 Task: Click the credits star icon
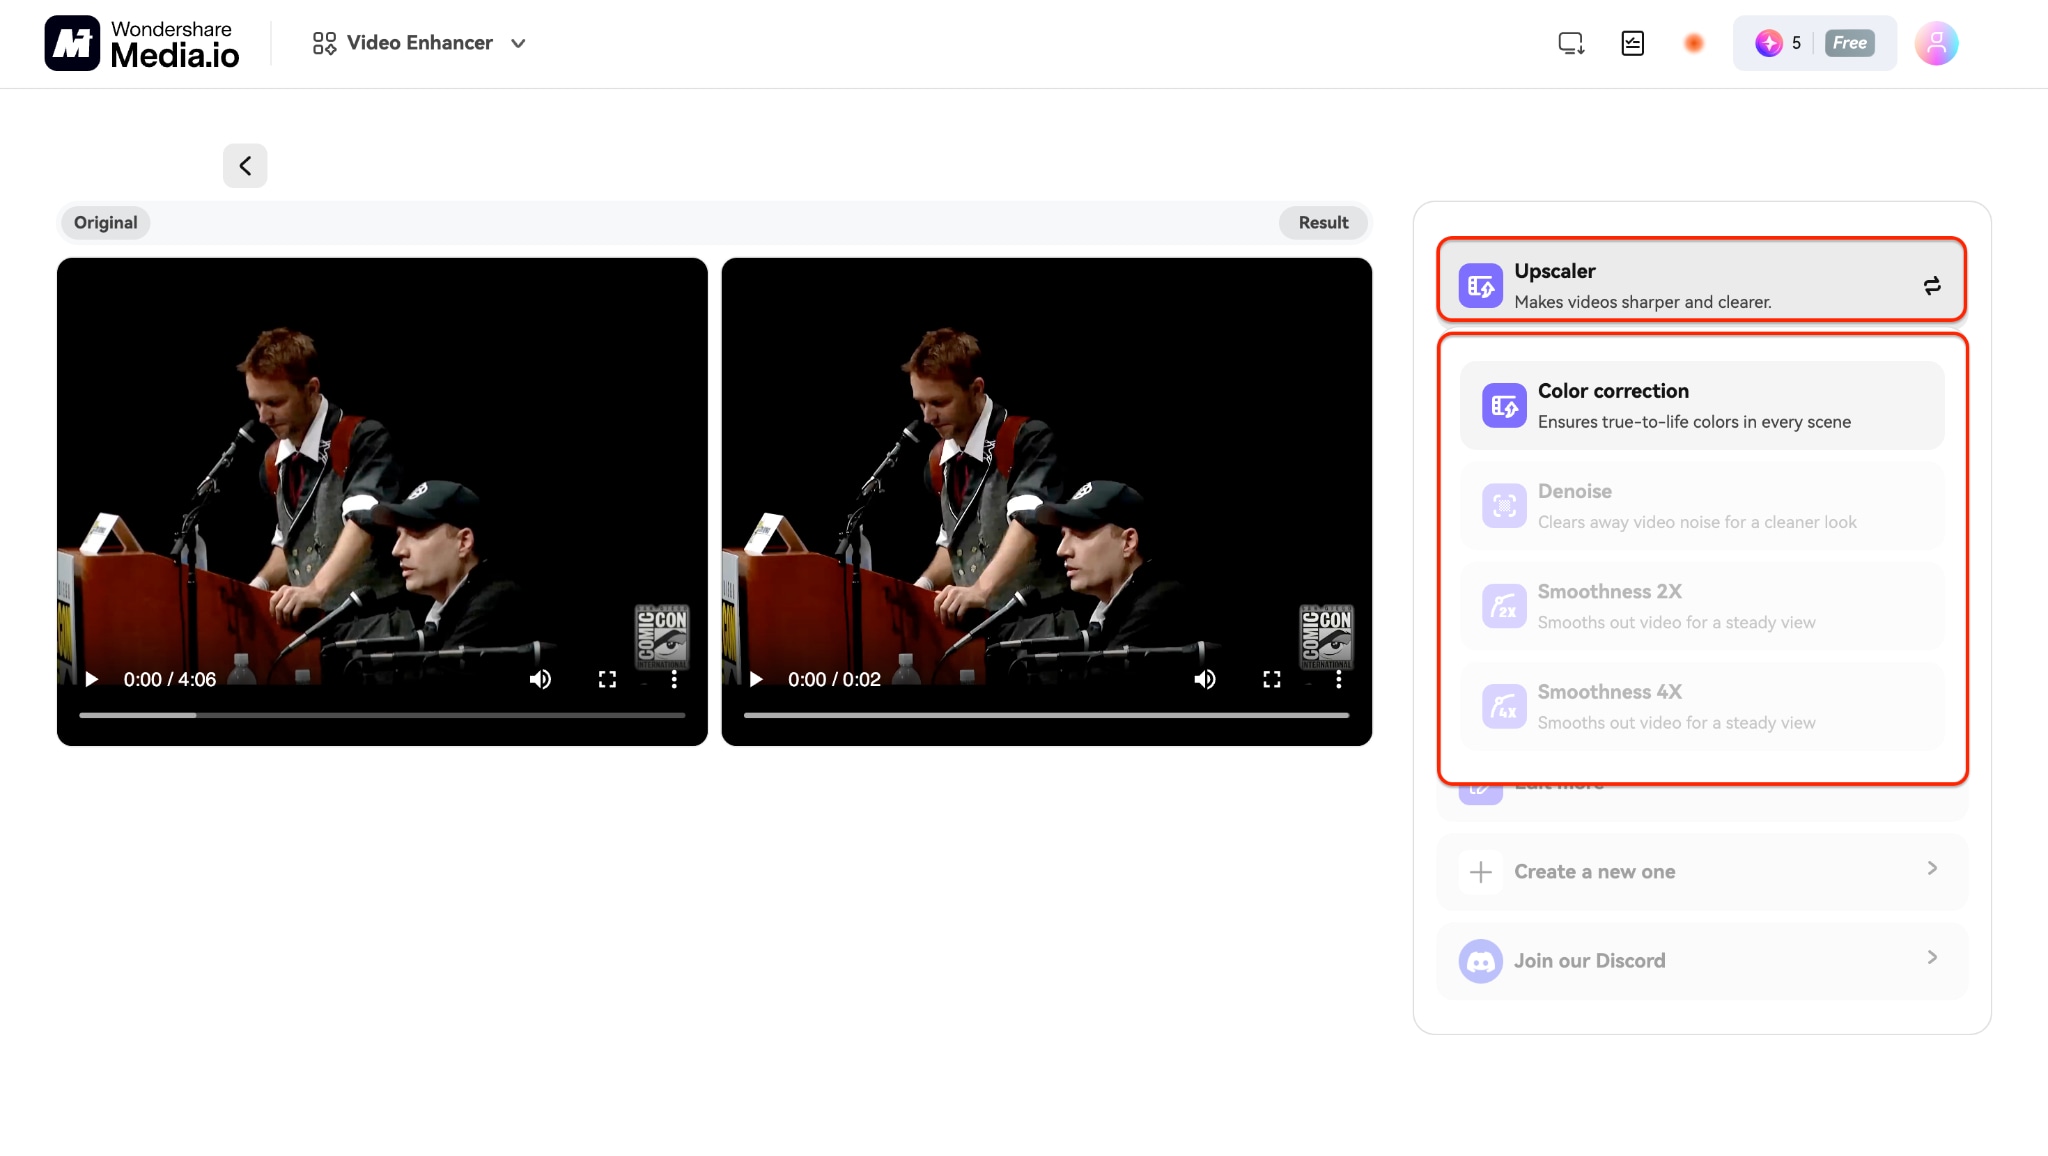click(1768, 43)
